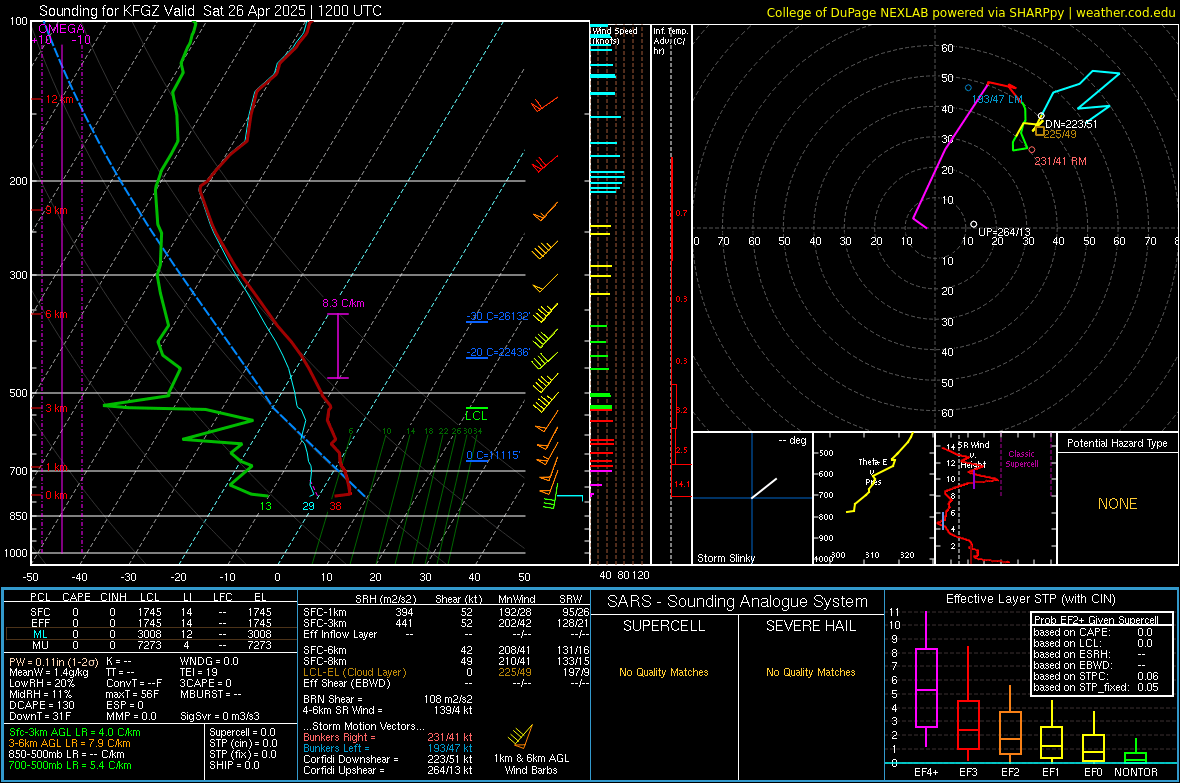Select the EFF parcel row
Image resolution: width=1180 pixels, height=783 pixels.
151,623
